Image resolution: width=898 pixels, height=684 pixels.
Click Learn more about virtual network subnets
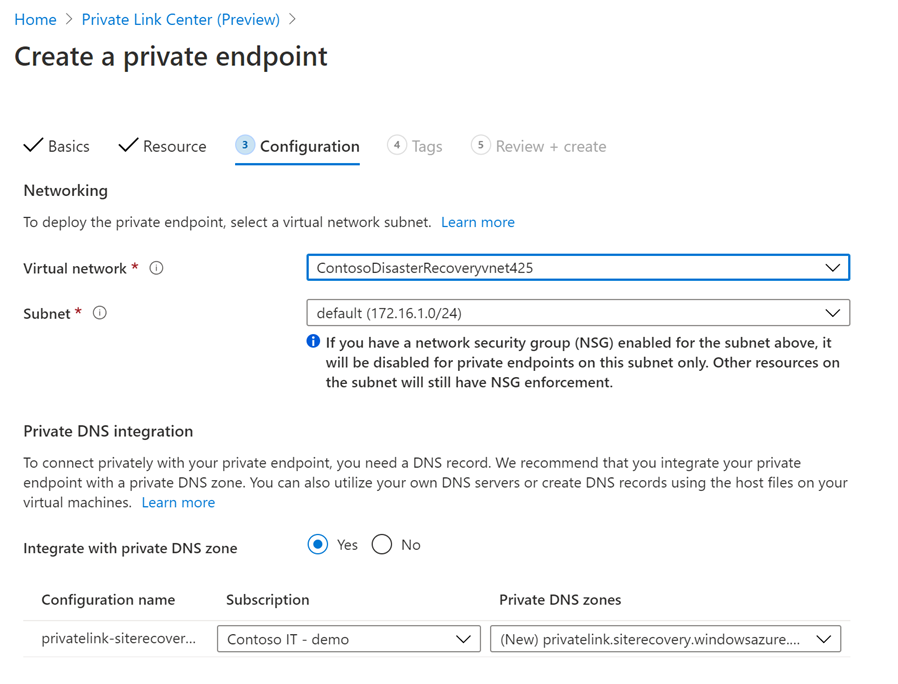click(x=477, y=222)
